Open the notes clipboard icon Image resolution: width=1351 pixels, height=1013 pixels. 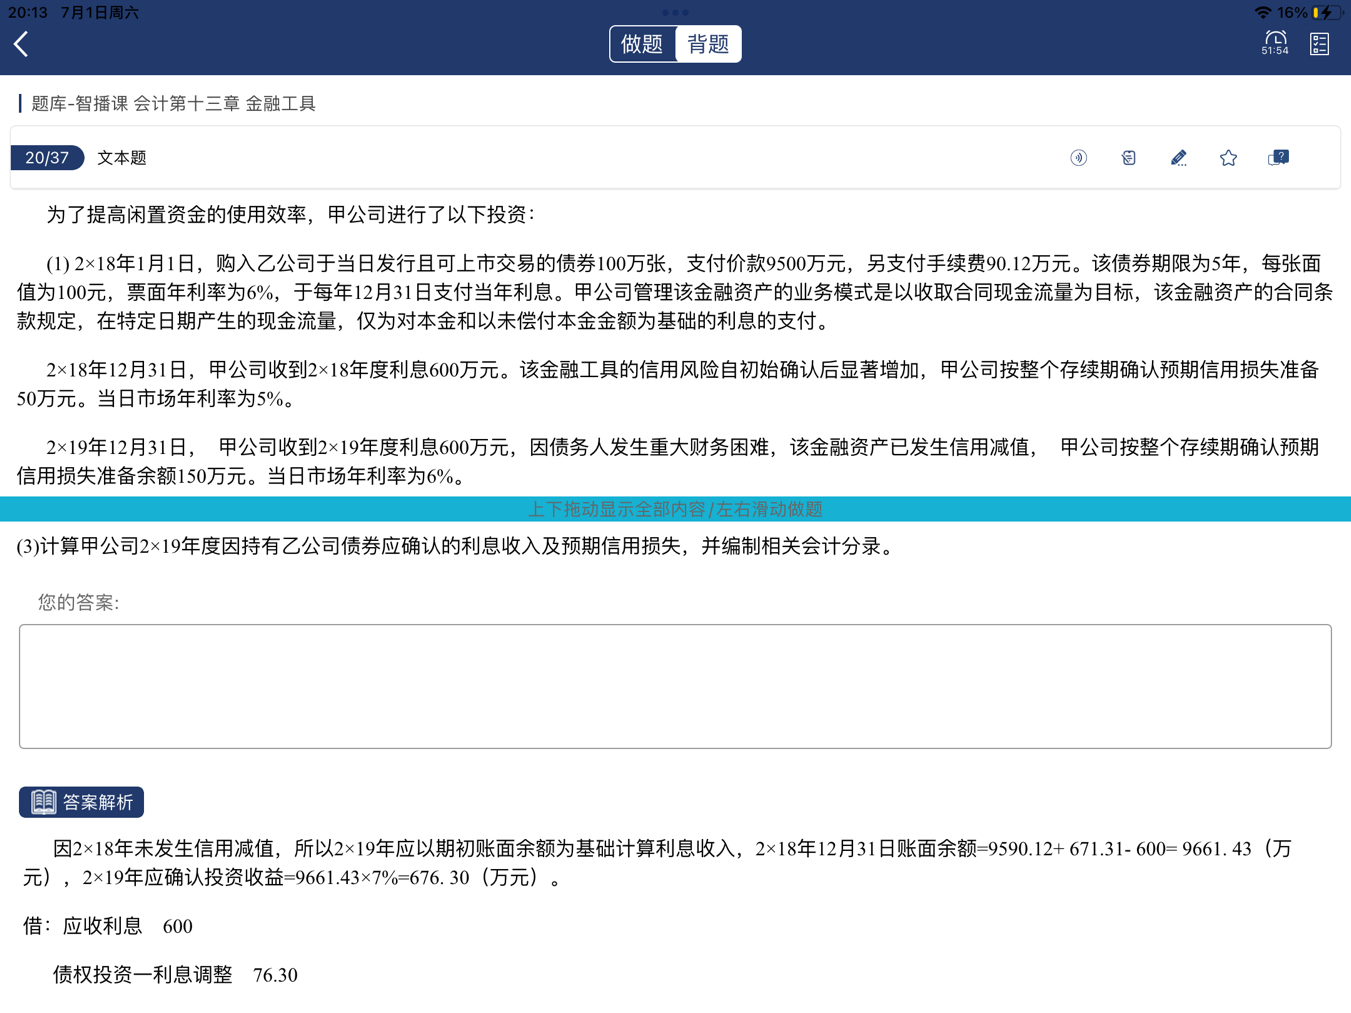1128,158
